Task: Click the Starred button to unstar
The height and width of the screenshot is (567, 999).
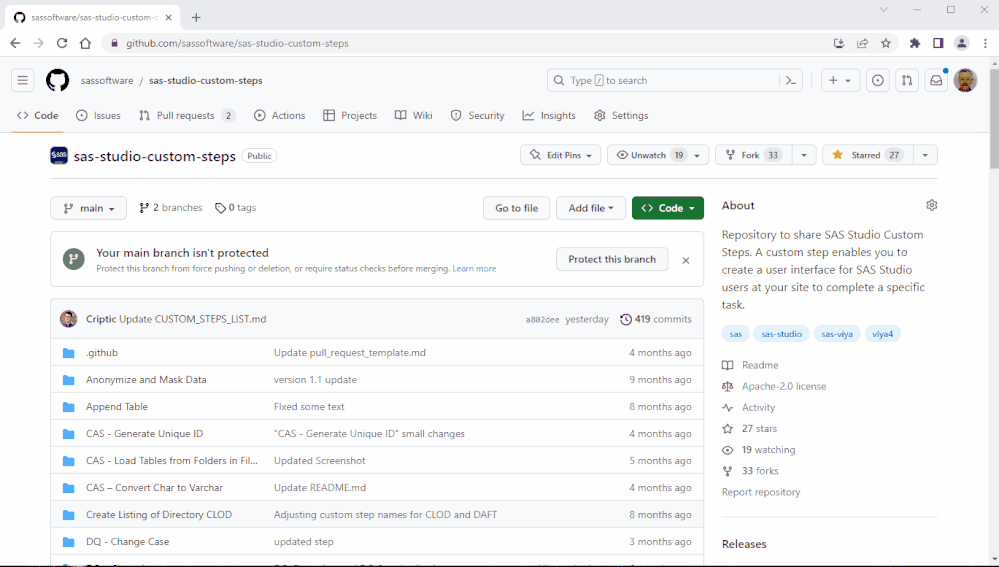Action: (866, 155)
